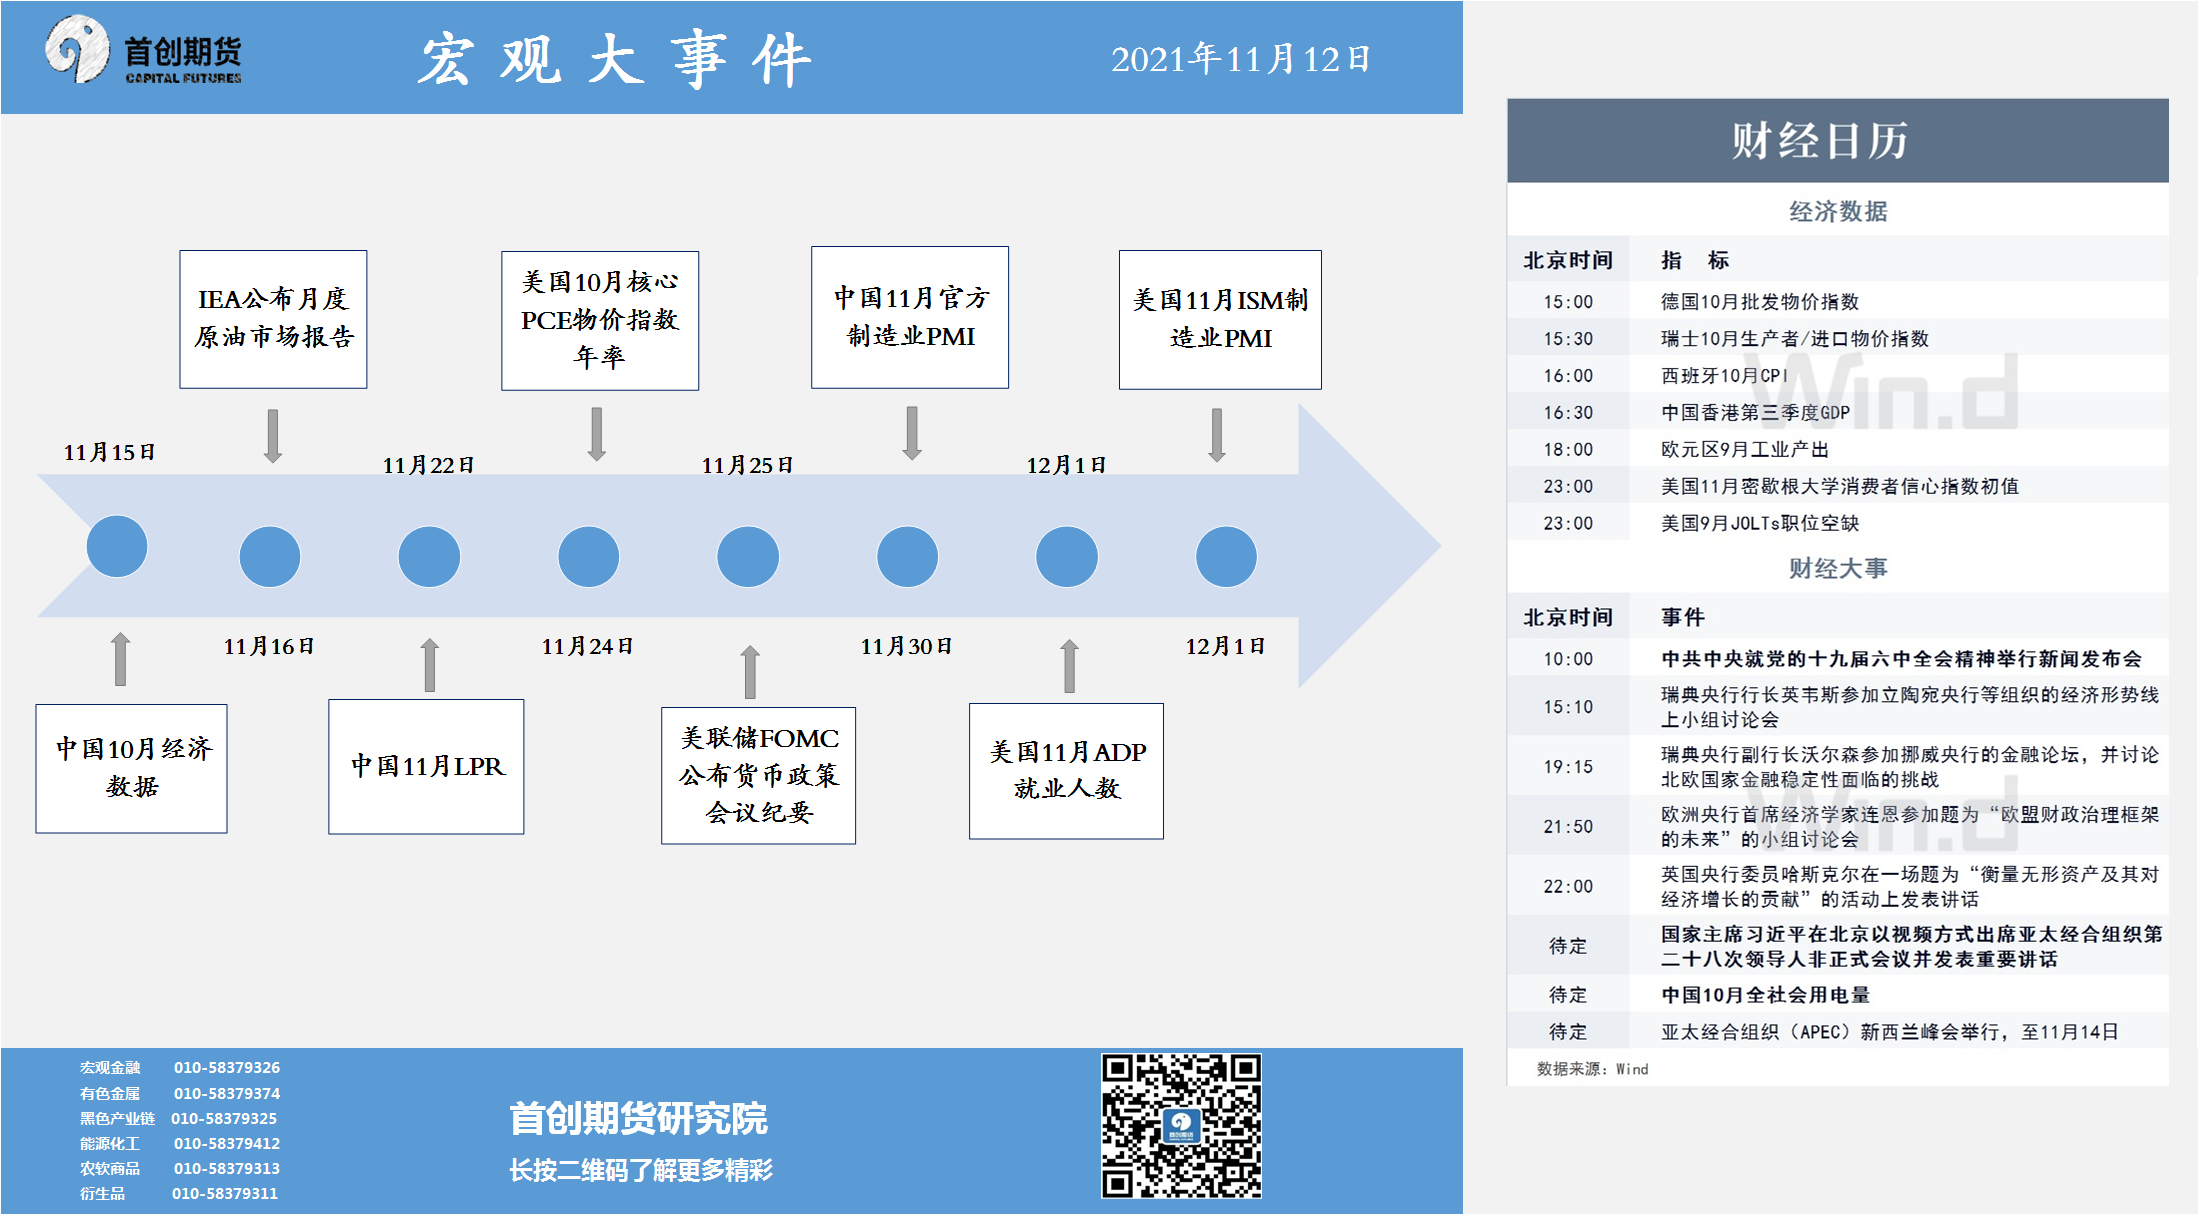Select the 11月30日 timeline circle
Image resolution: width=2199 pixels, height=1215 pixels.
point(908,557)
